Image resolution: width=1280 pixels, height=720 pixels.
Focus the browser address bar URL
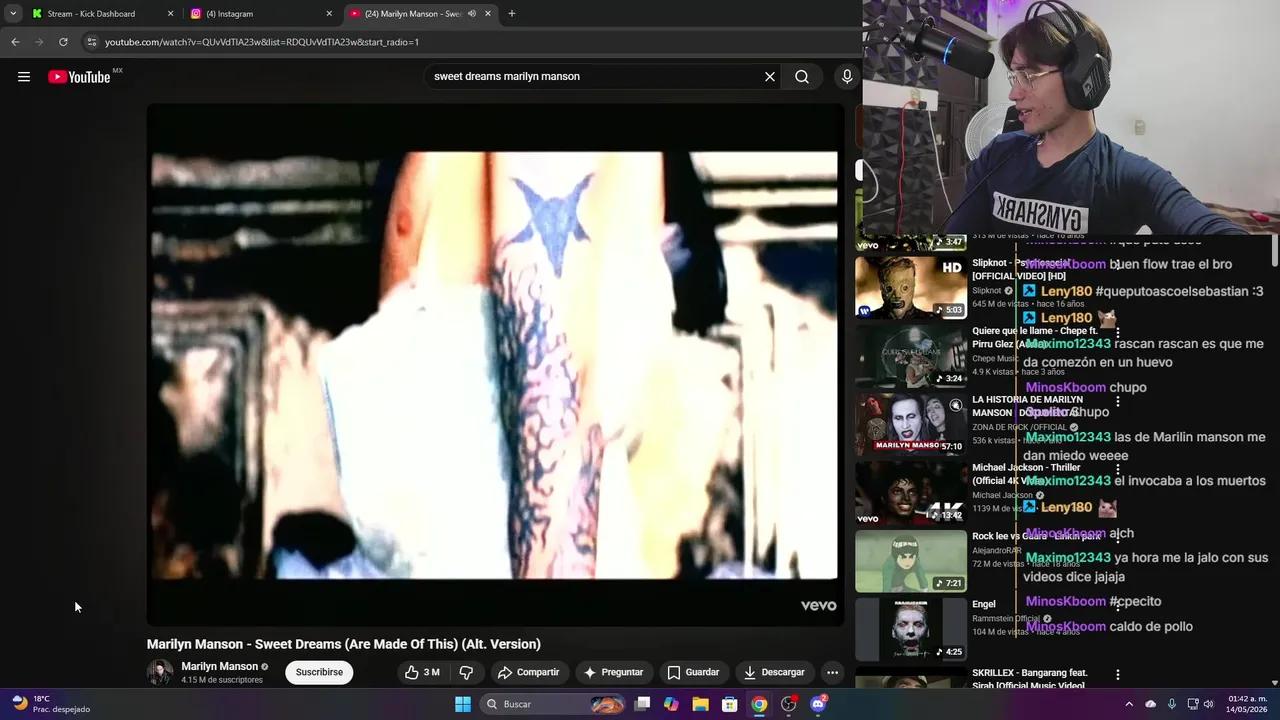262,42
